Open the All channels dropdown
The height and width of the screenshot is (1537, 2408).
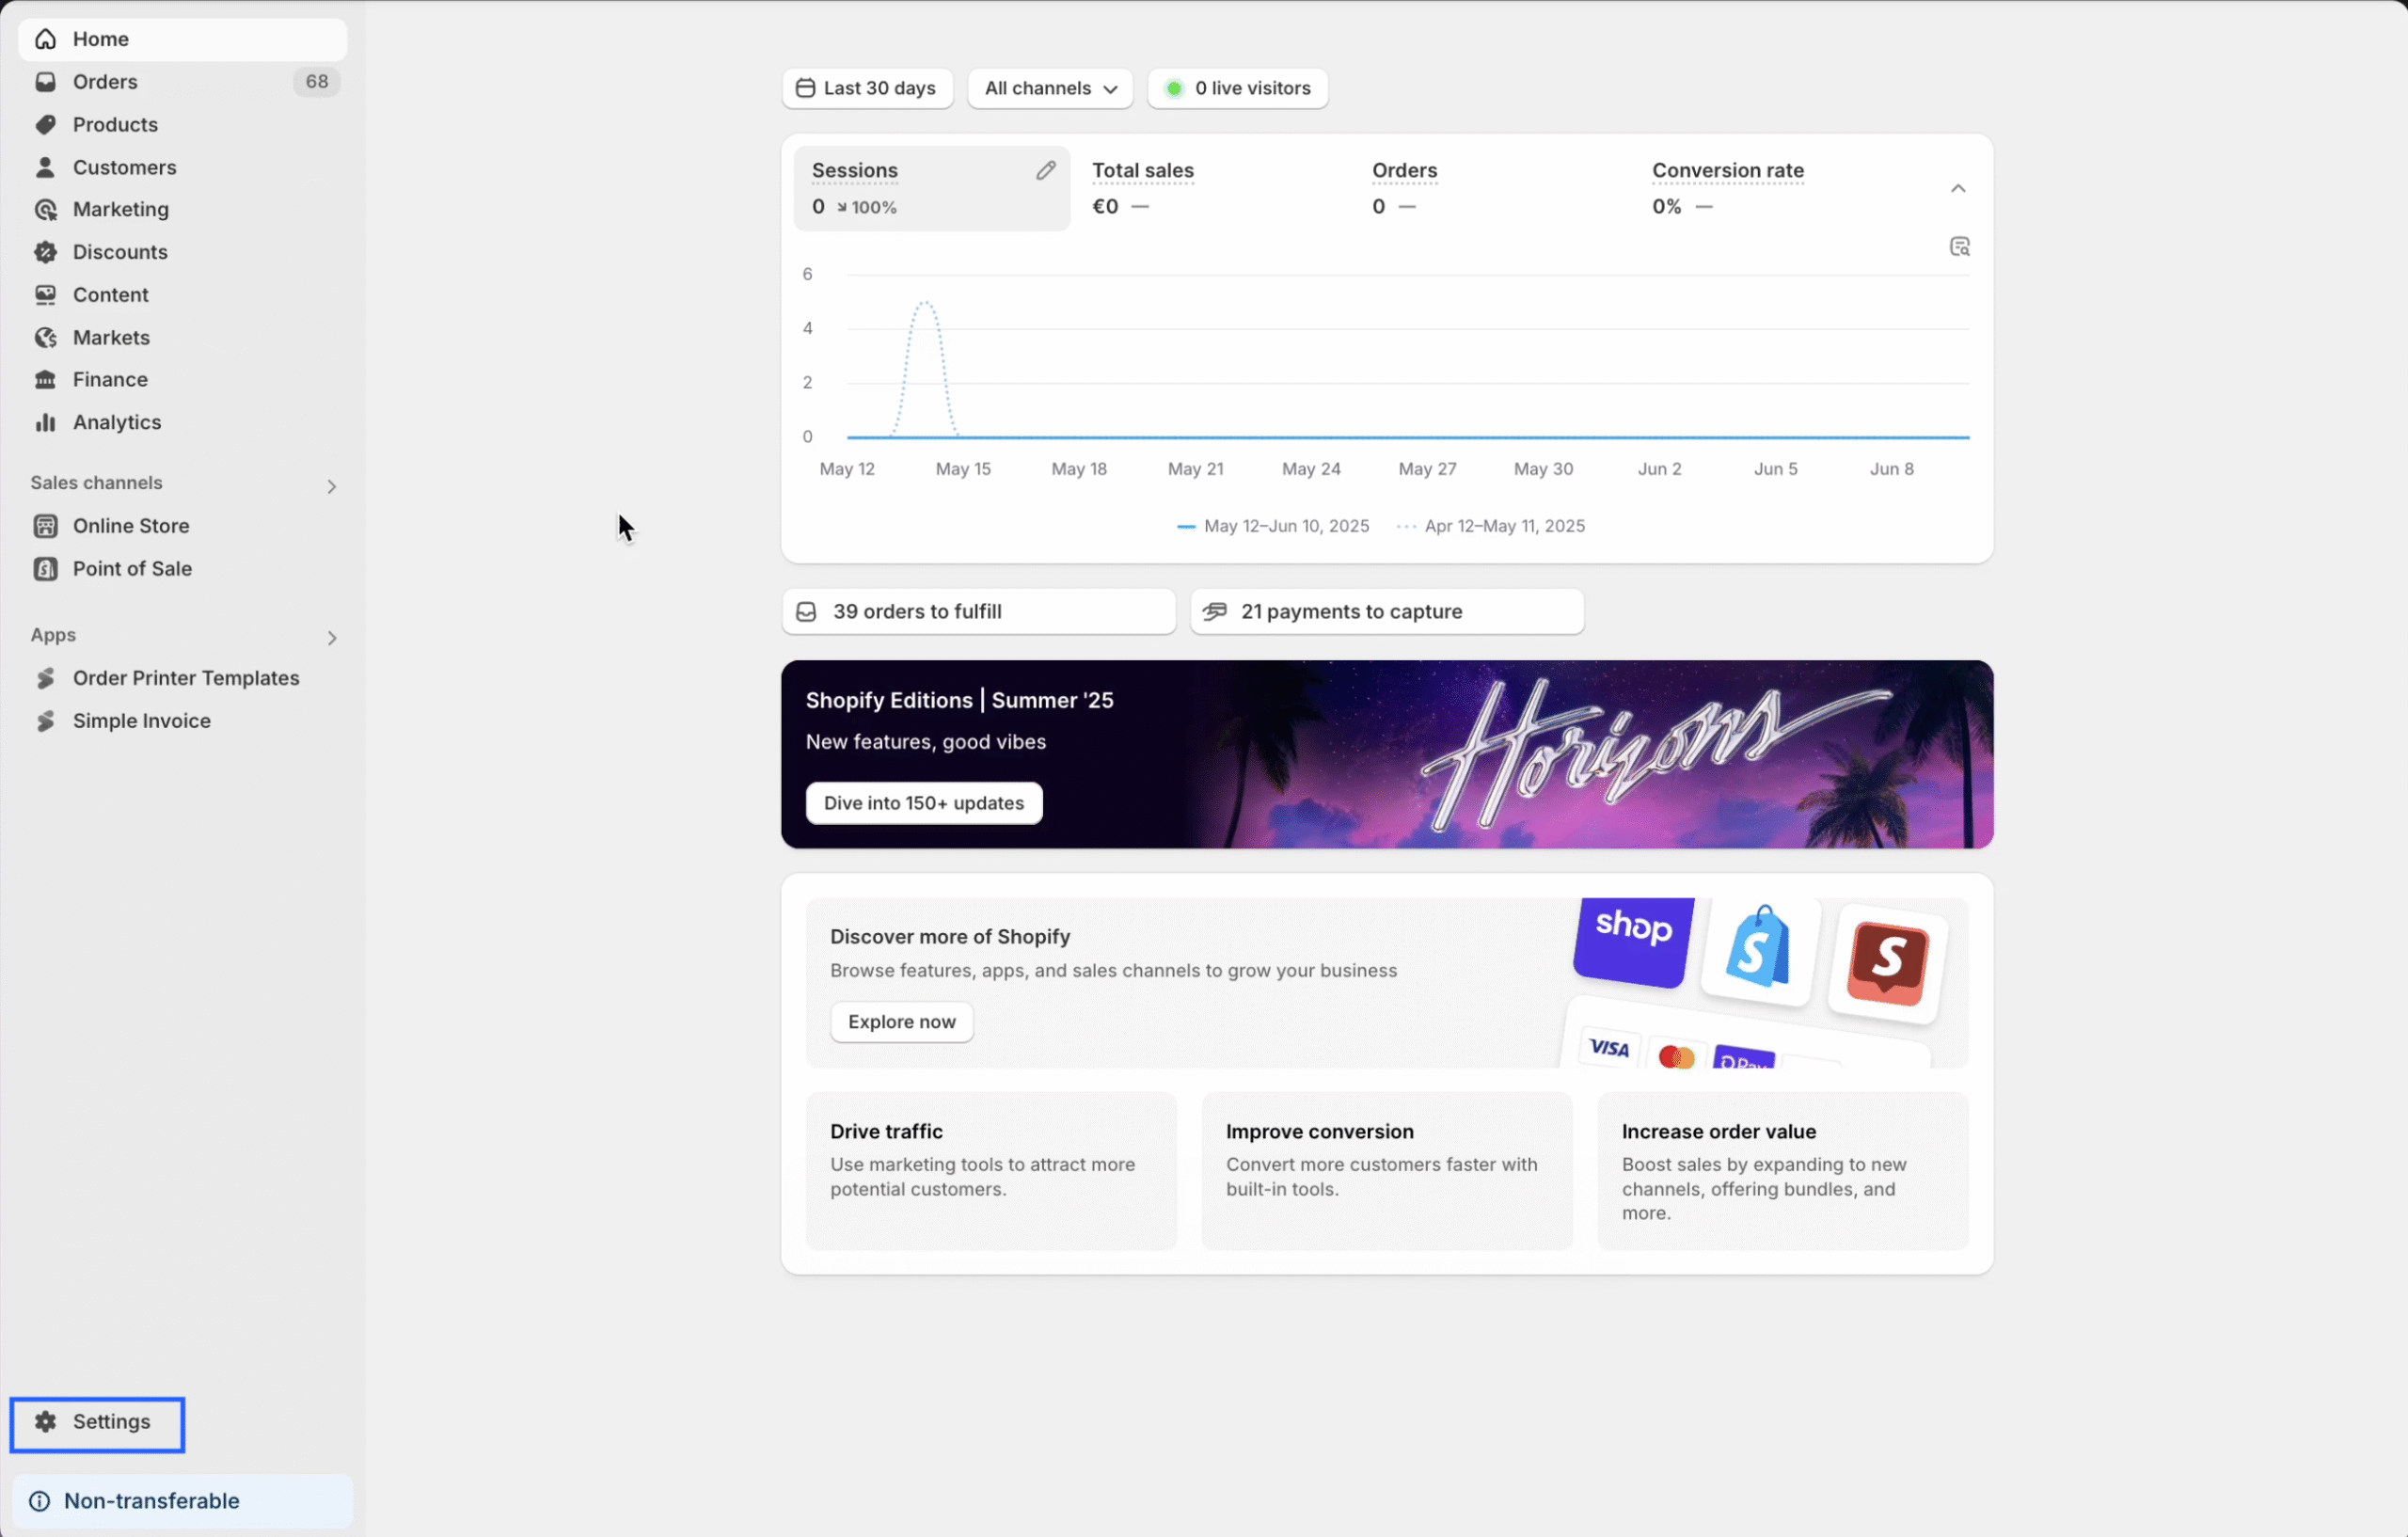tap(1050, 89)
